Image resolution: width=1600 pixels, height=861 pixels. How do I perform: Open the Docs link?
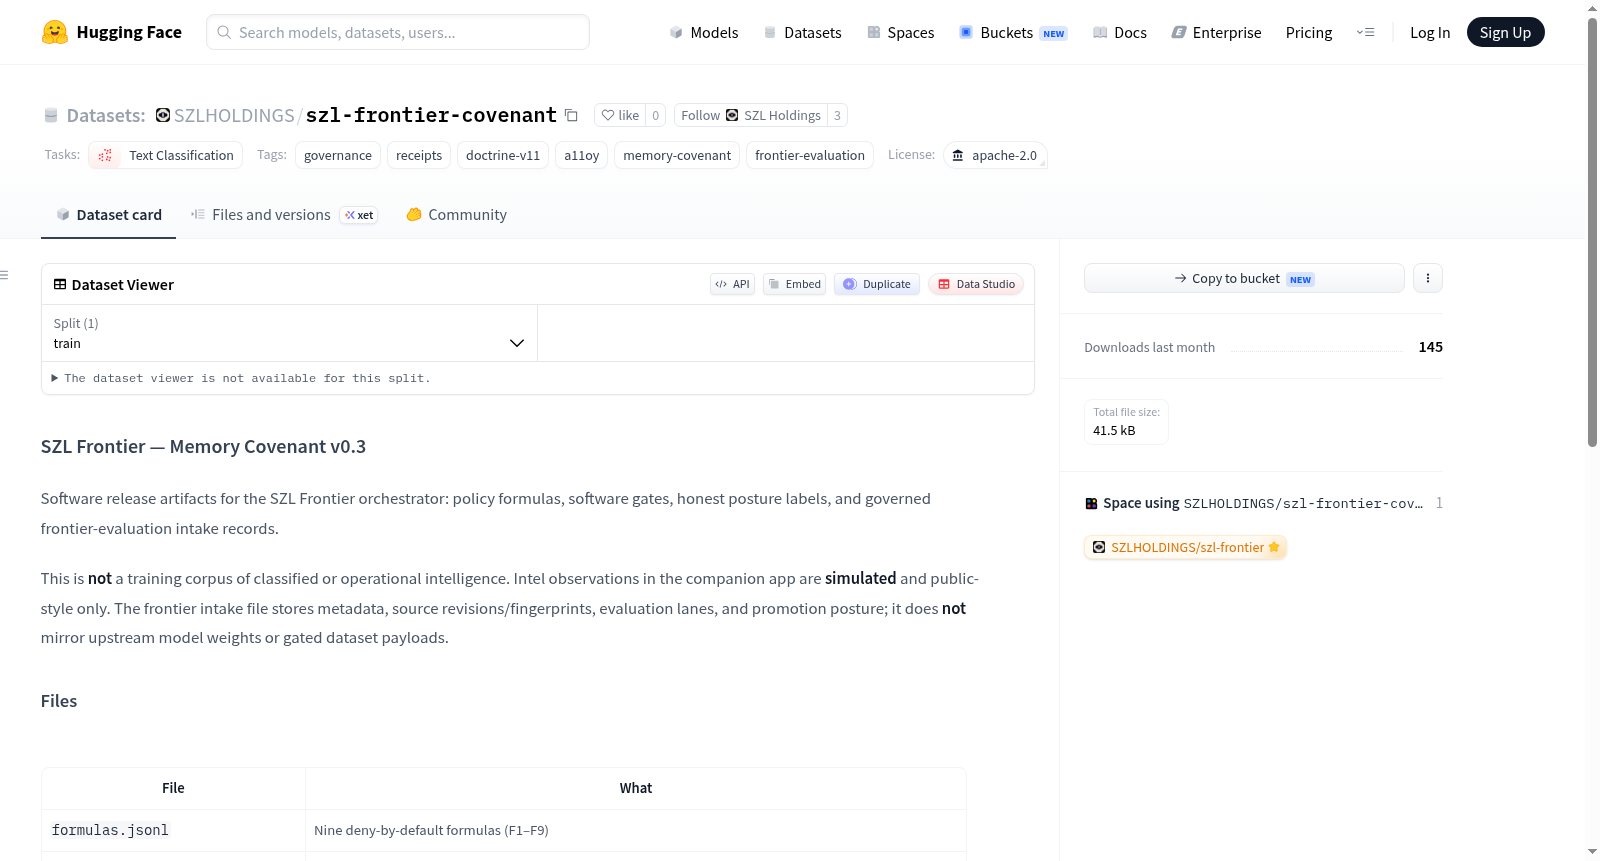(1120, 32)
